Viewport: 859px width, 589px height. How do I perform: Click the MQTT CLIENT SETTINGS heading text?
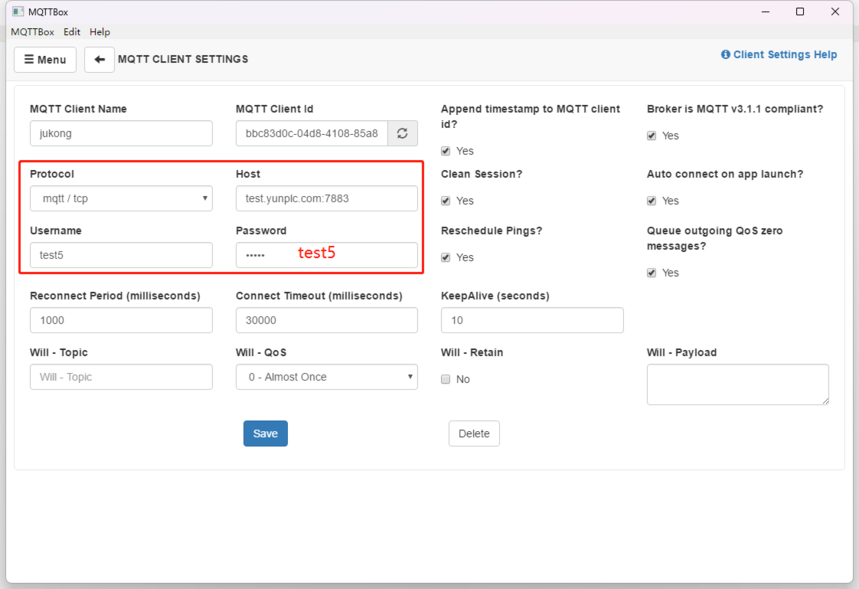click(x=183, y=59)
